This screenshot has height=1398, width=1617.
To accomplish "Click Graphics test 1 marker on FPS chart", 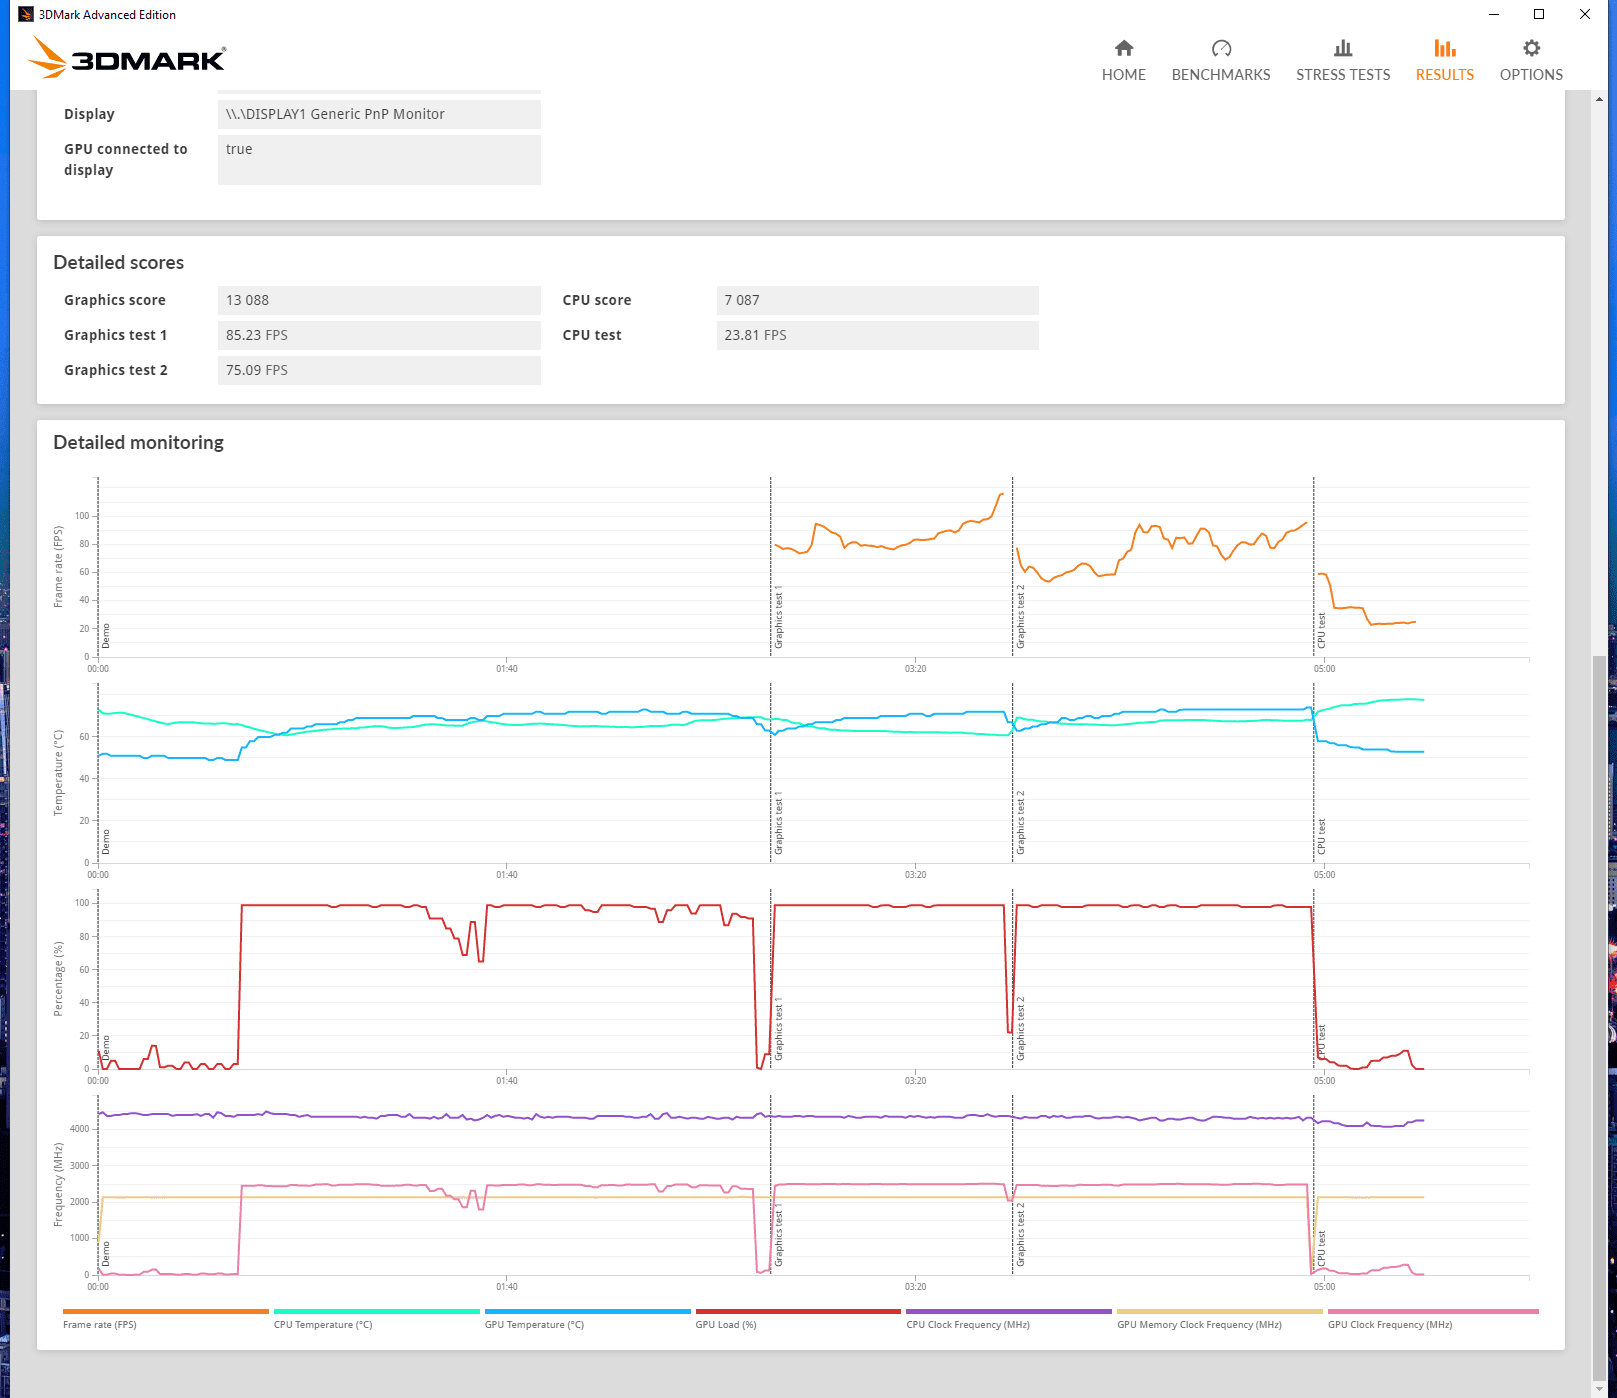I will click(778, 619).
